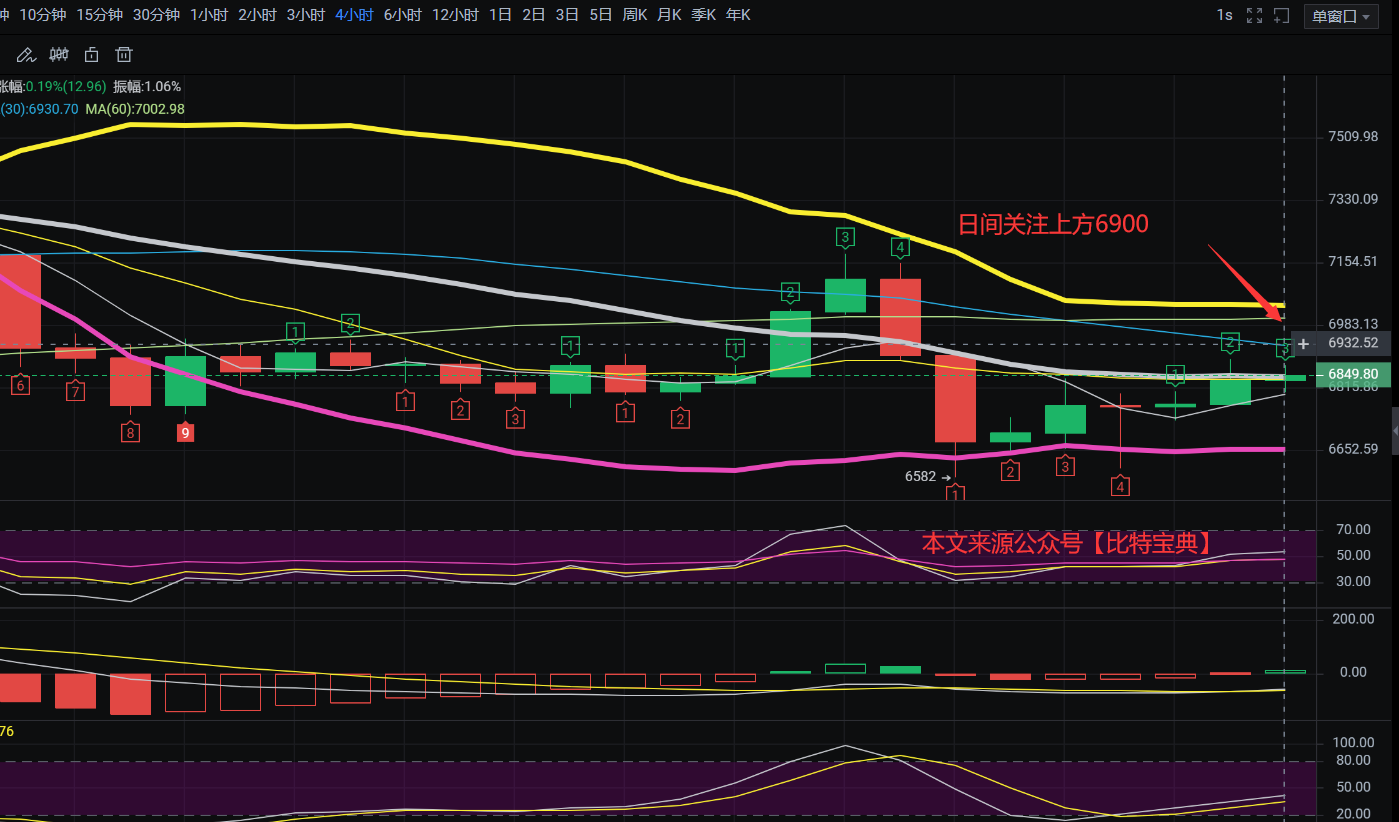Expand the 季K quarterly candle option
Viewport: 1399px width, 822px height.
[x=704, y=15]
